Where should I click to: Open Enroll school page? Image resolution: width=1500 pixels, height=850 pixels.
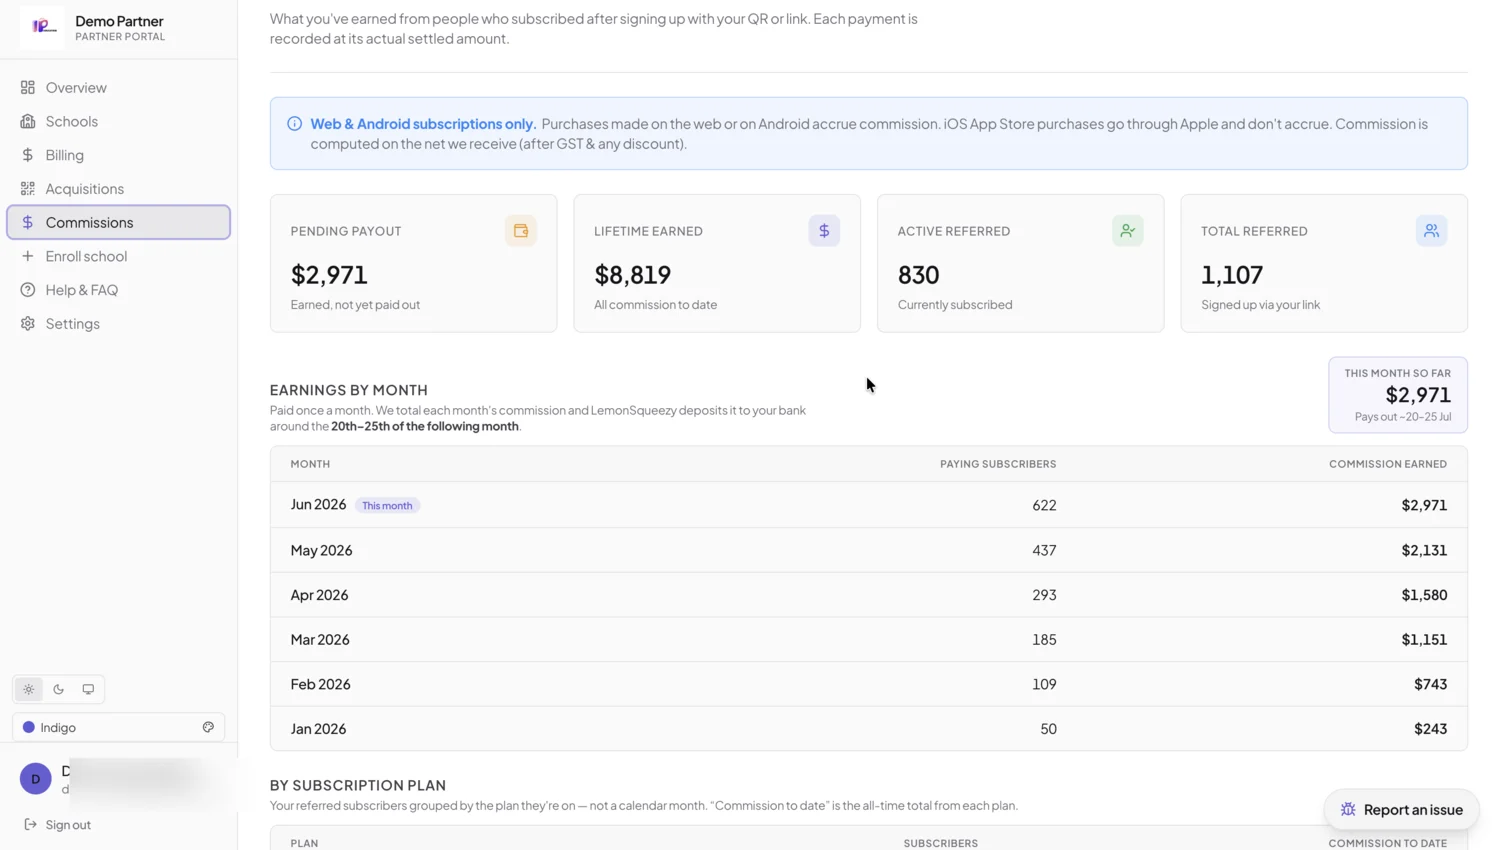(119, 256)
